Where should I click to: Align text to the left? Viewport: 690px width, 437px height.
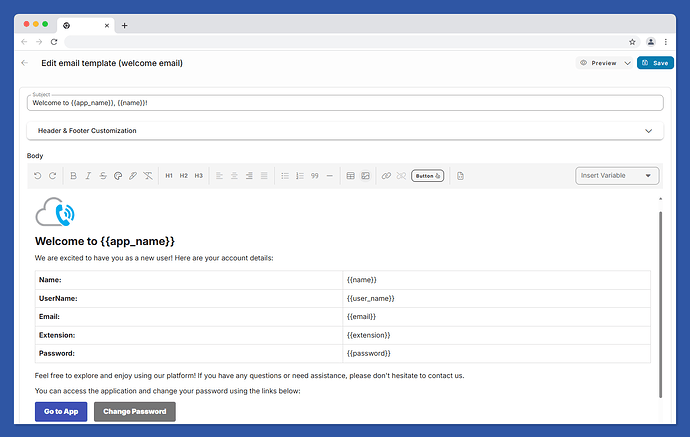(219, 176)
